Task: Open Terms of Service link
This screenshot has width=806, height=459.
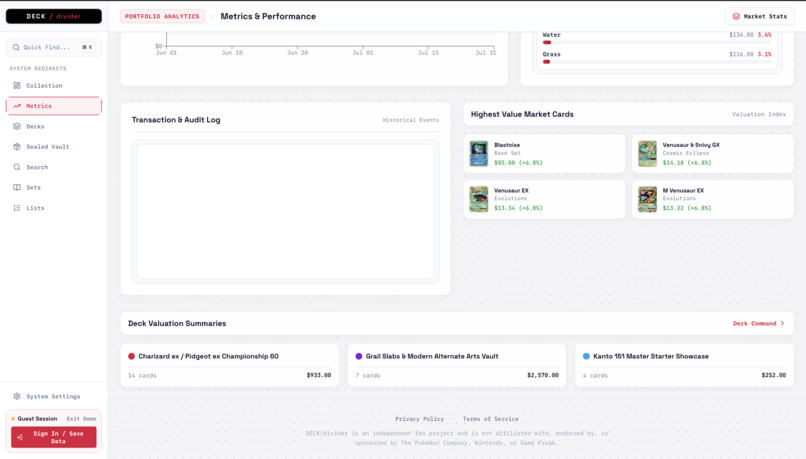Action: point(490,419)
